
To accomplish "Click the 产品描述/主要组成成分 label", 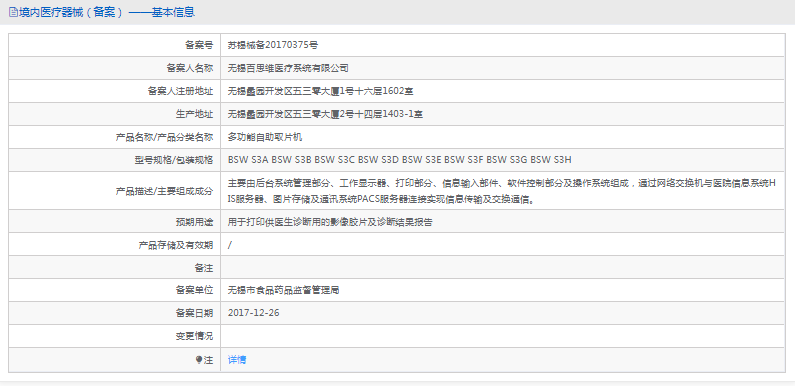I will (x=165, y=191).
